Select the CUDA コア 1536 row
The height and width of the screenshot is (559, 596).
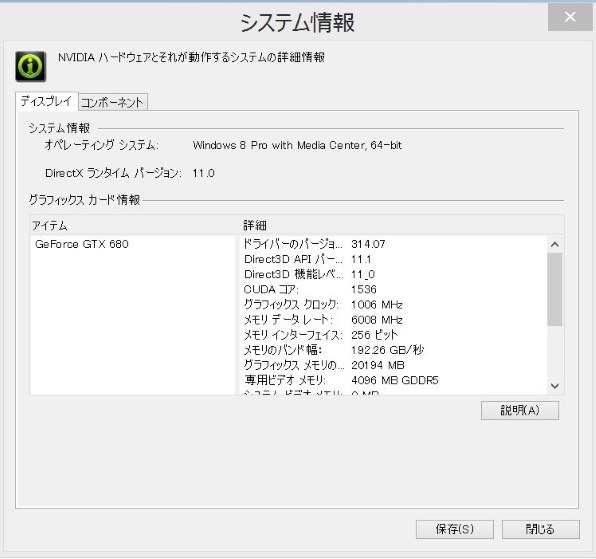tap(393, 290)
